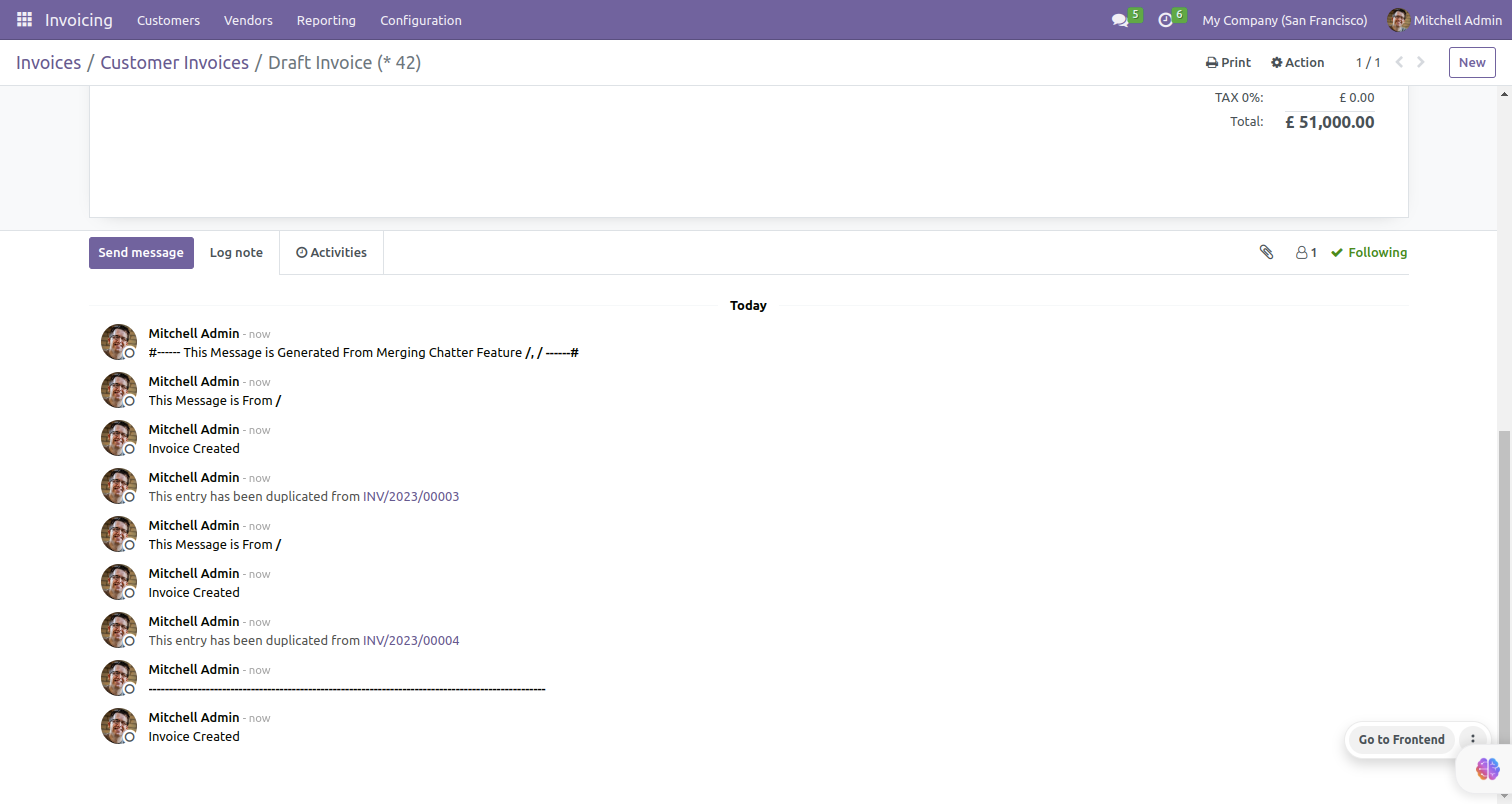Toggle the Following status button
The width and height of the screenshot is (1512, 804).
pos(1369,253)
